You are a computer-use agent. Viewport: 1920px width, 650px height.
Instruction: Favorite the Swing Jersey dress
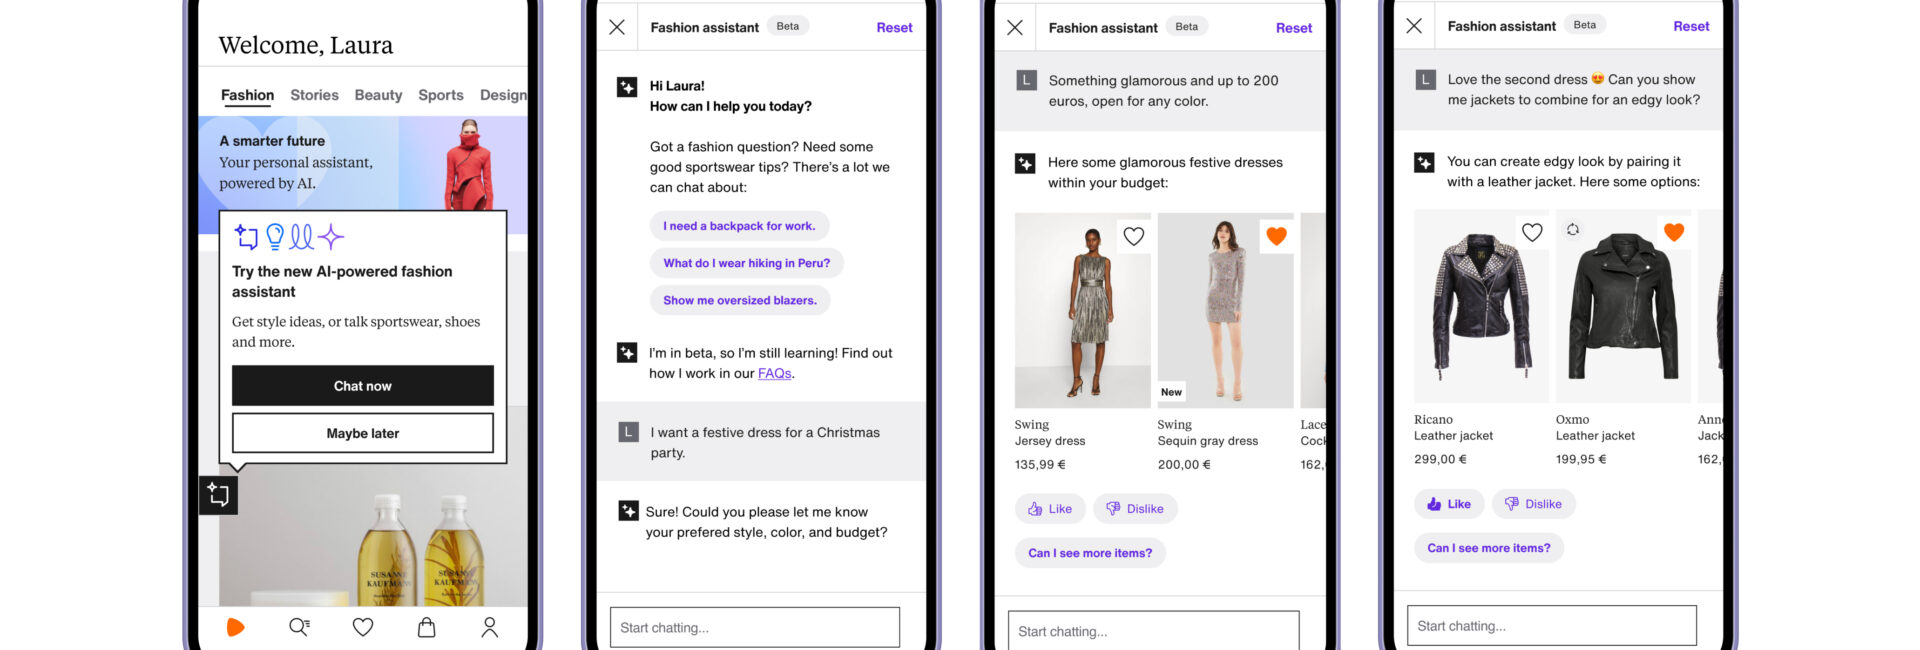click(1133, 236)
